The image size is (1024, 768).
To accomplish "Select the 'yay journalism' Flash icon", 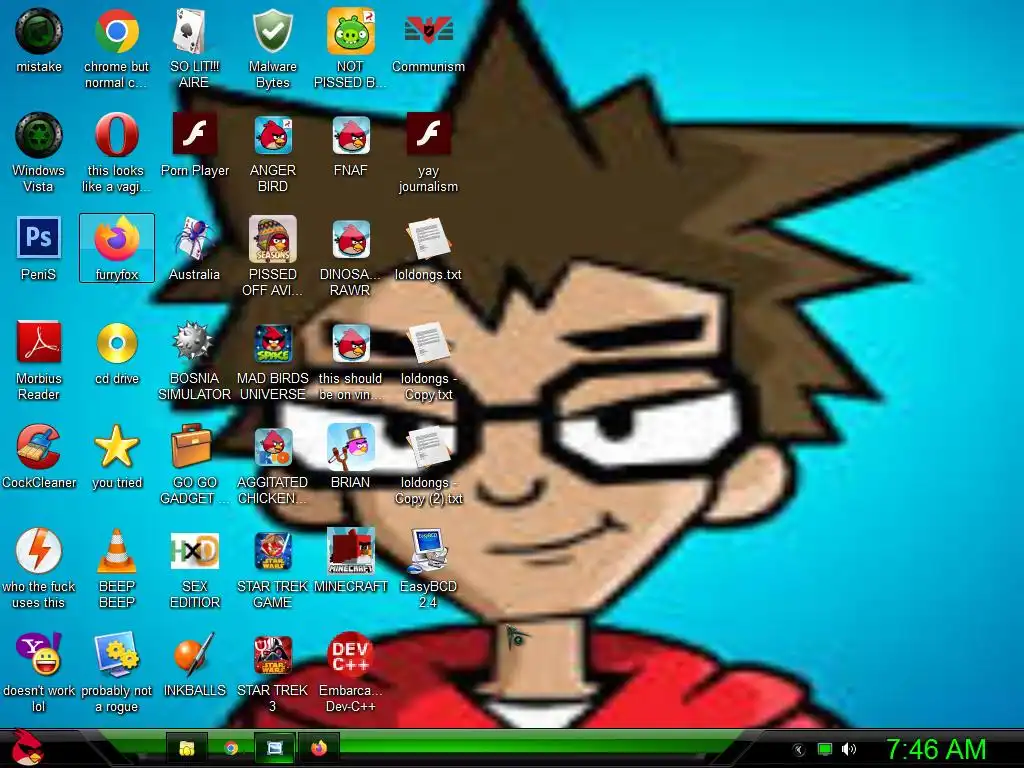I will [428, 134].
